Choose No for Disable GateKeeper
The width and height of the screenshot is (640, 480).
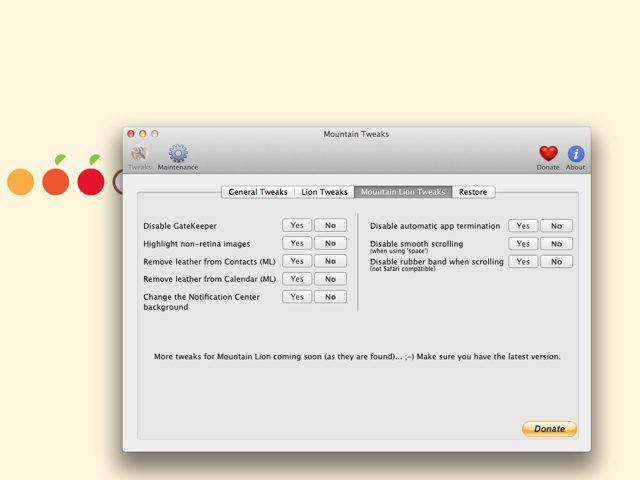tap(330, 225)
